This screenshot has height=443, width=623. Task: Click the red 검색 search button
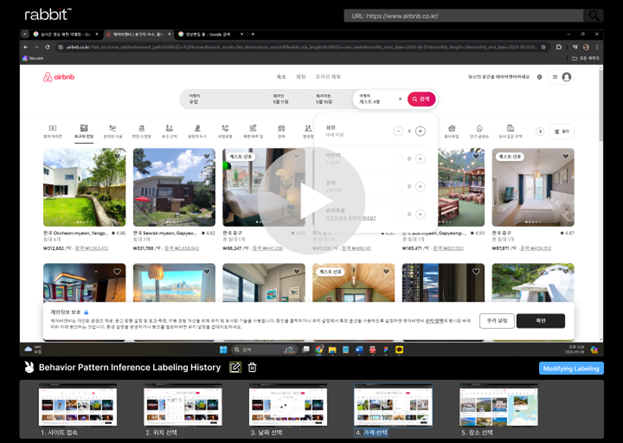(421, 99)
